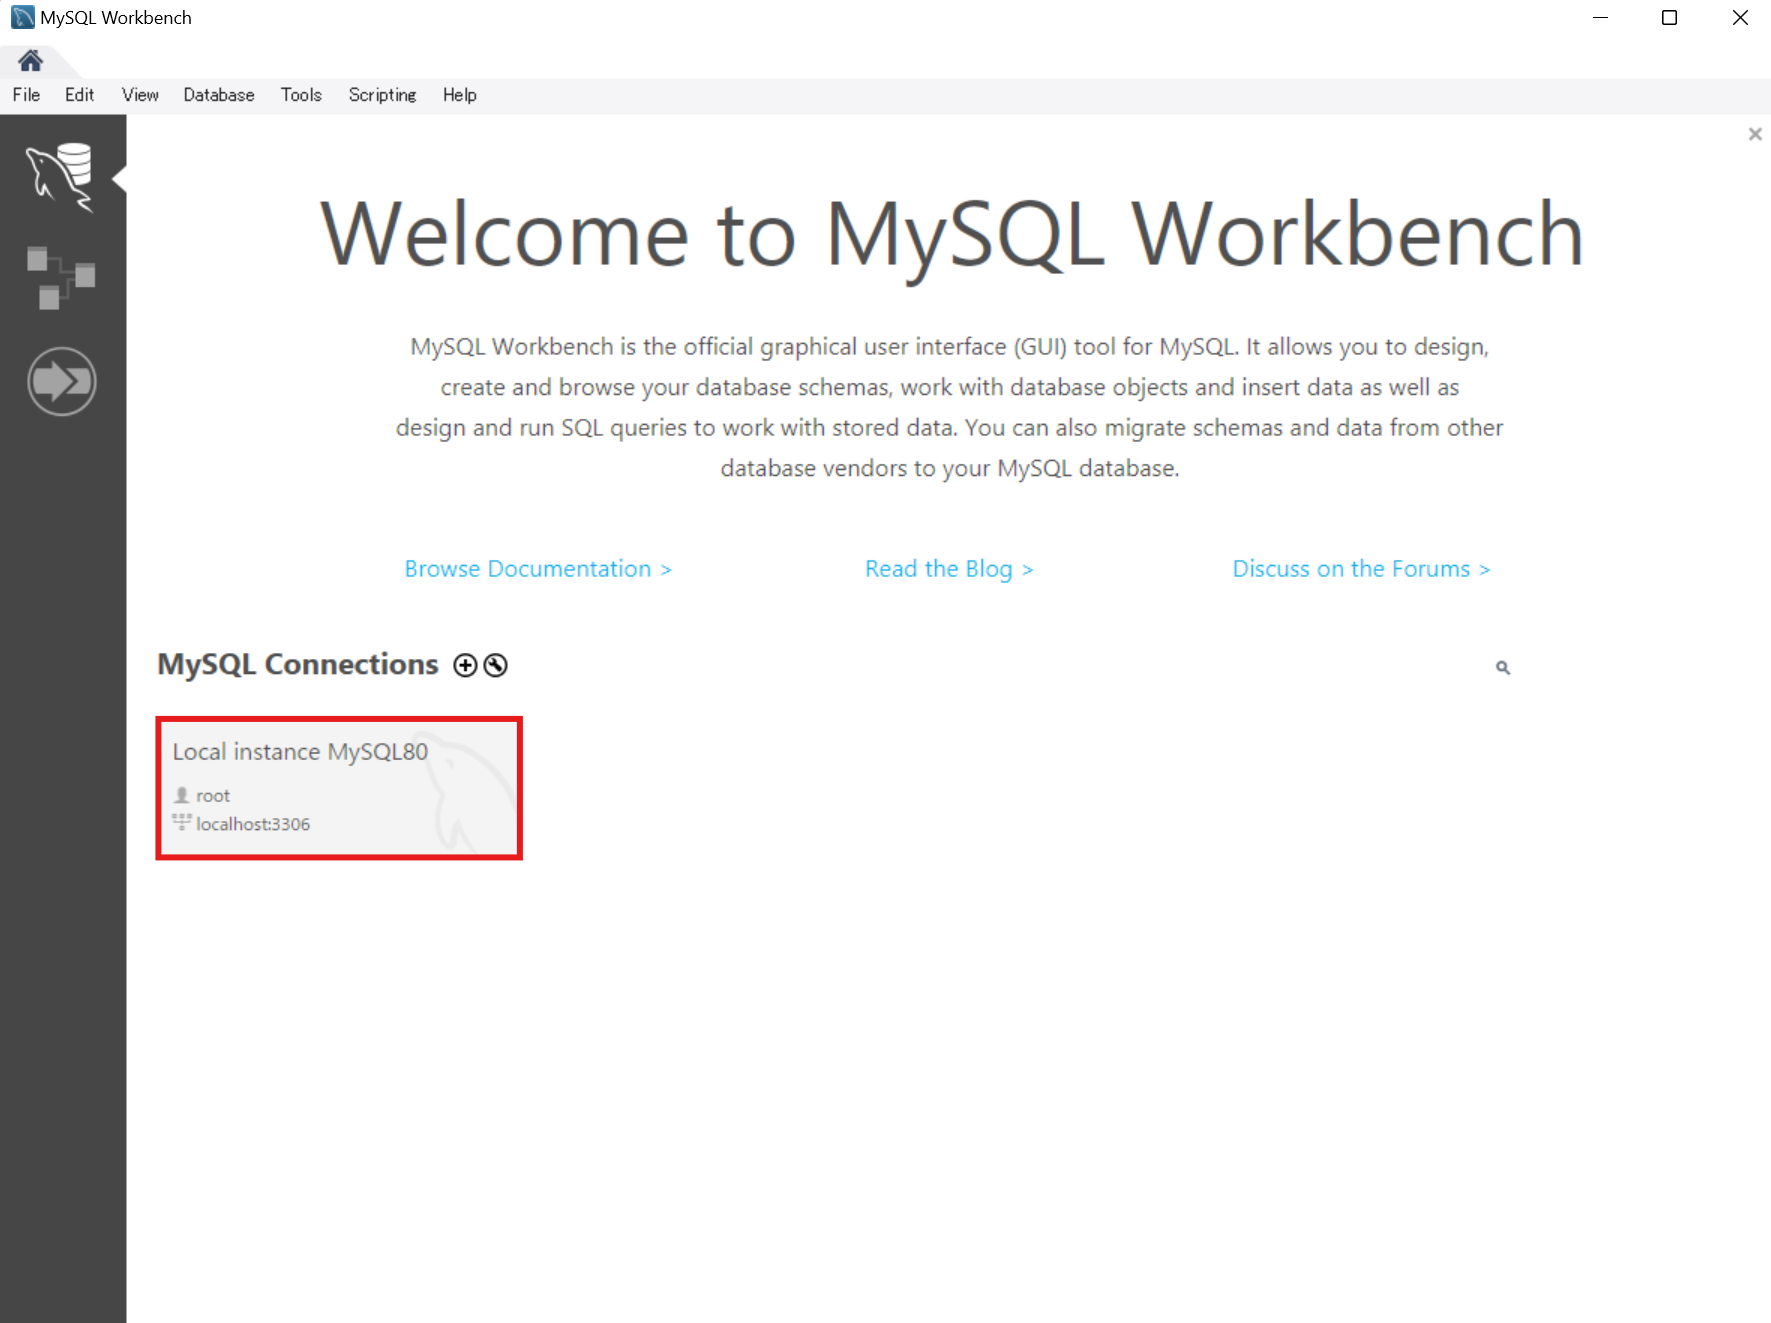Open the Local instance MySQL80 connection
This screenshot has height=1323, width=1771.
[x=338, y=788]
